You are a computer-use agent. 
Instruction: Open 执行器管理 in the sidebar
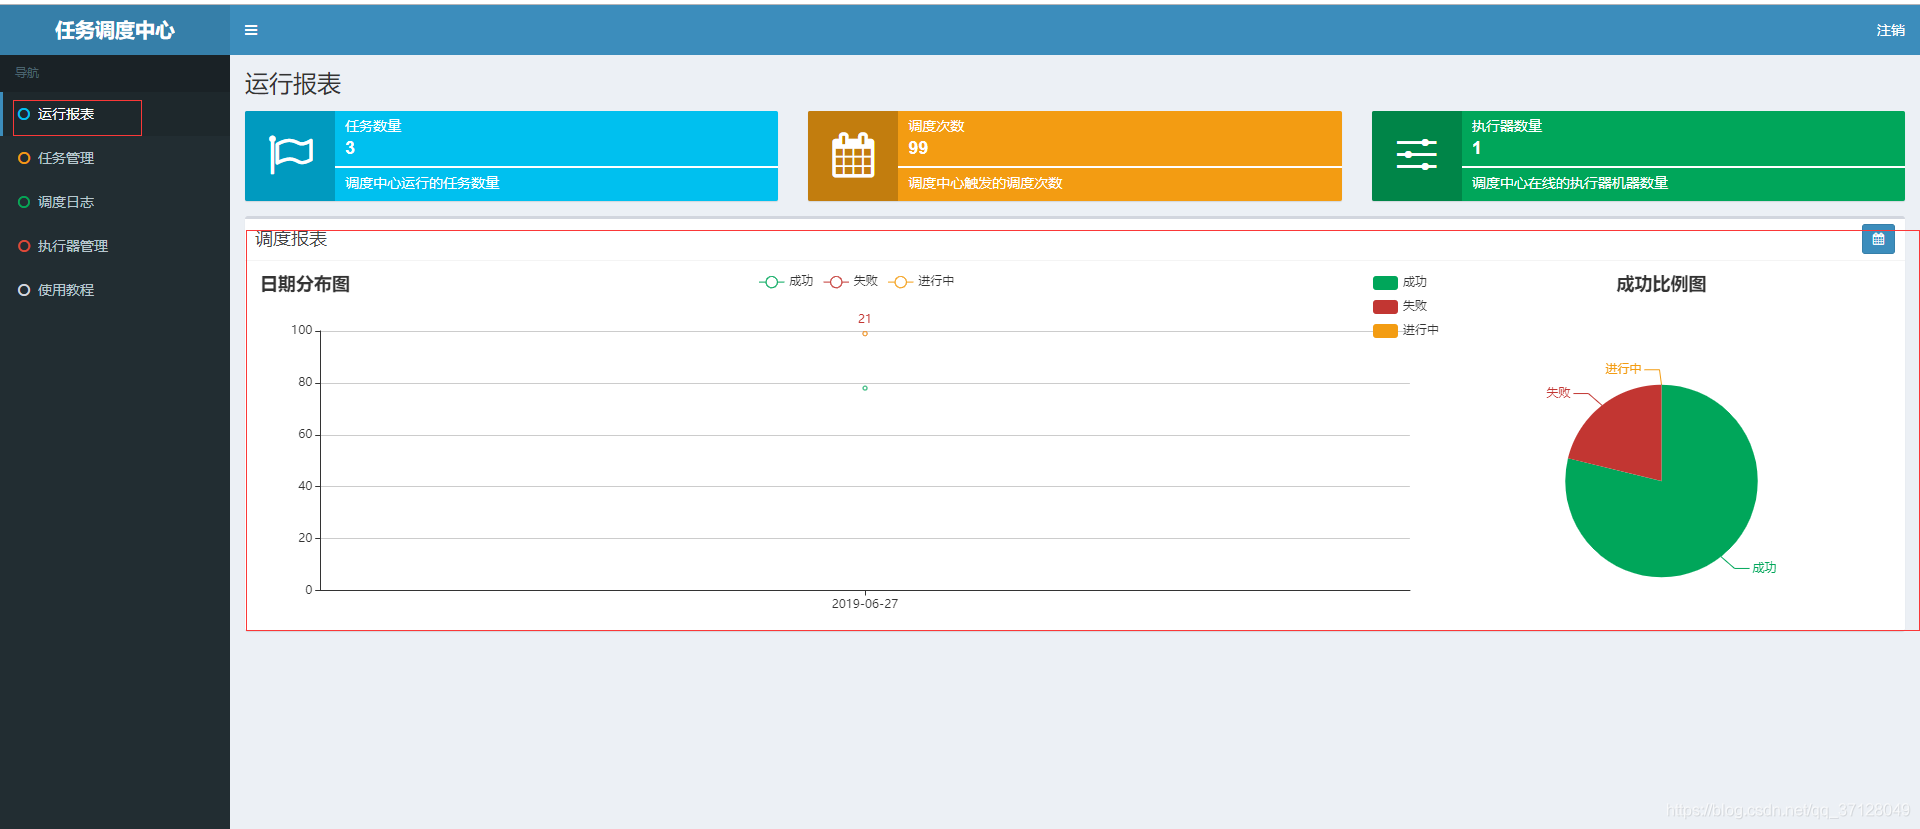tap(115, 246)
